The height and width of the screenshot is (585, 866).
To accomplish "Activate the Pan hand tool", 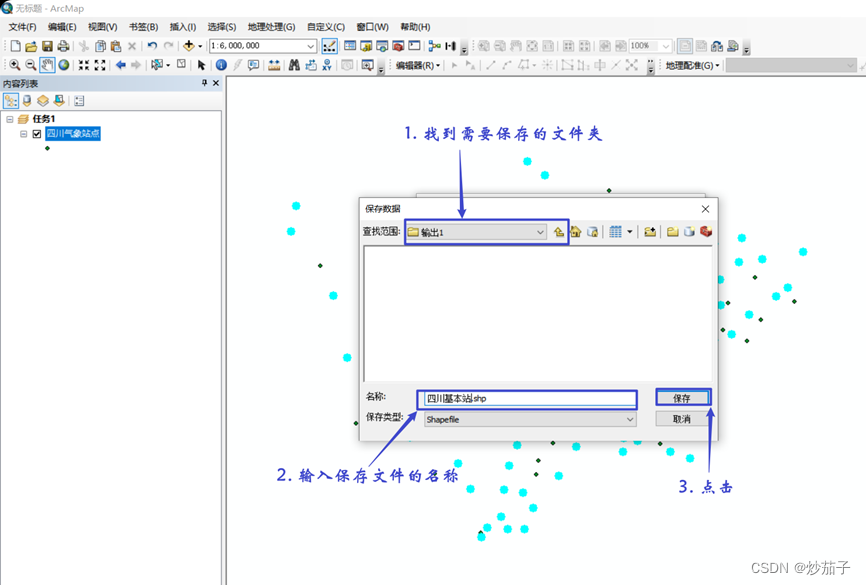I will pyautogui.click(x=47, y=65).
